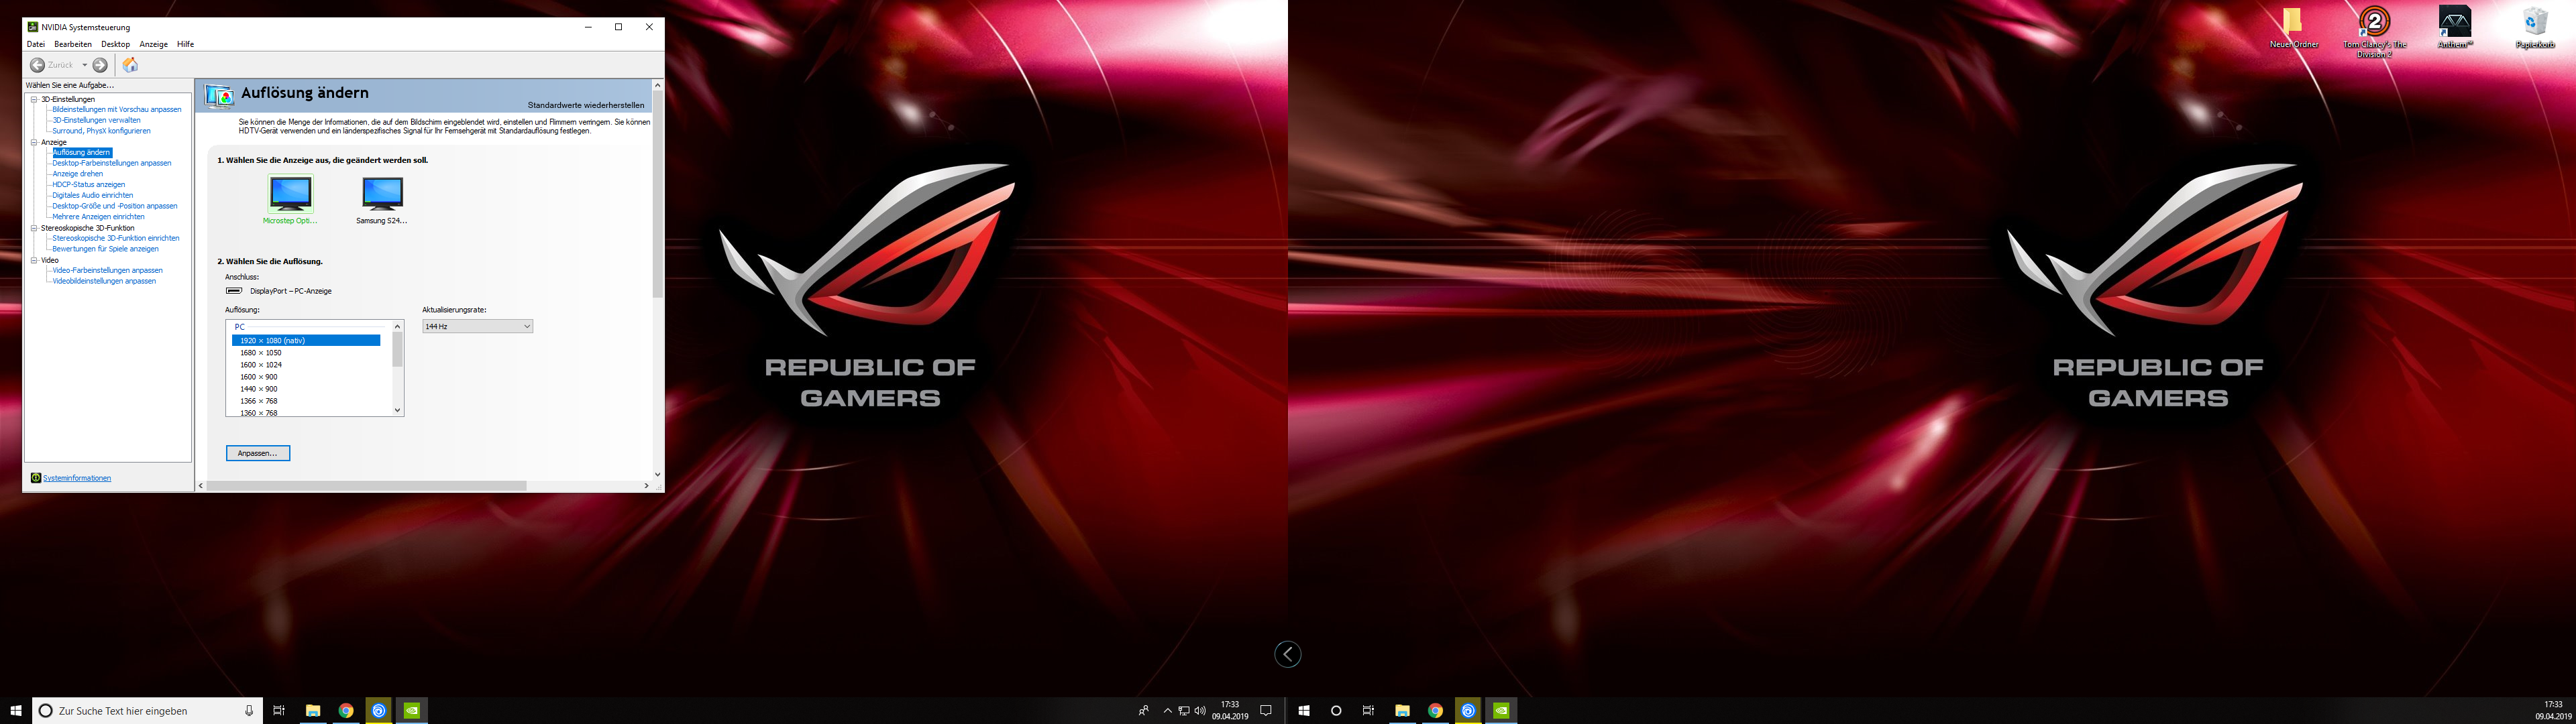The image size is (2576, 724).
Task: Click the Home icon in NVIDIA toolbar
Action: coord(130,65)
